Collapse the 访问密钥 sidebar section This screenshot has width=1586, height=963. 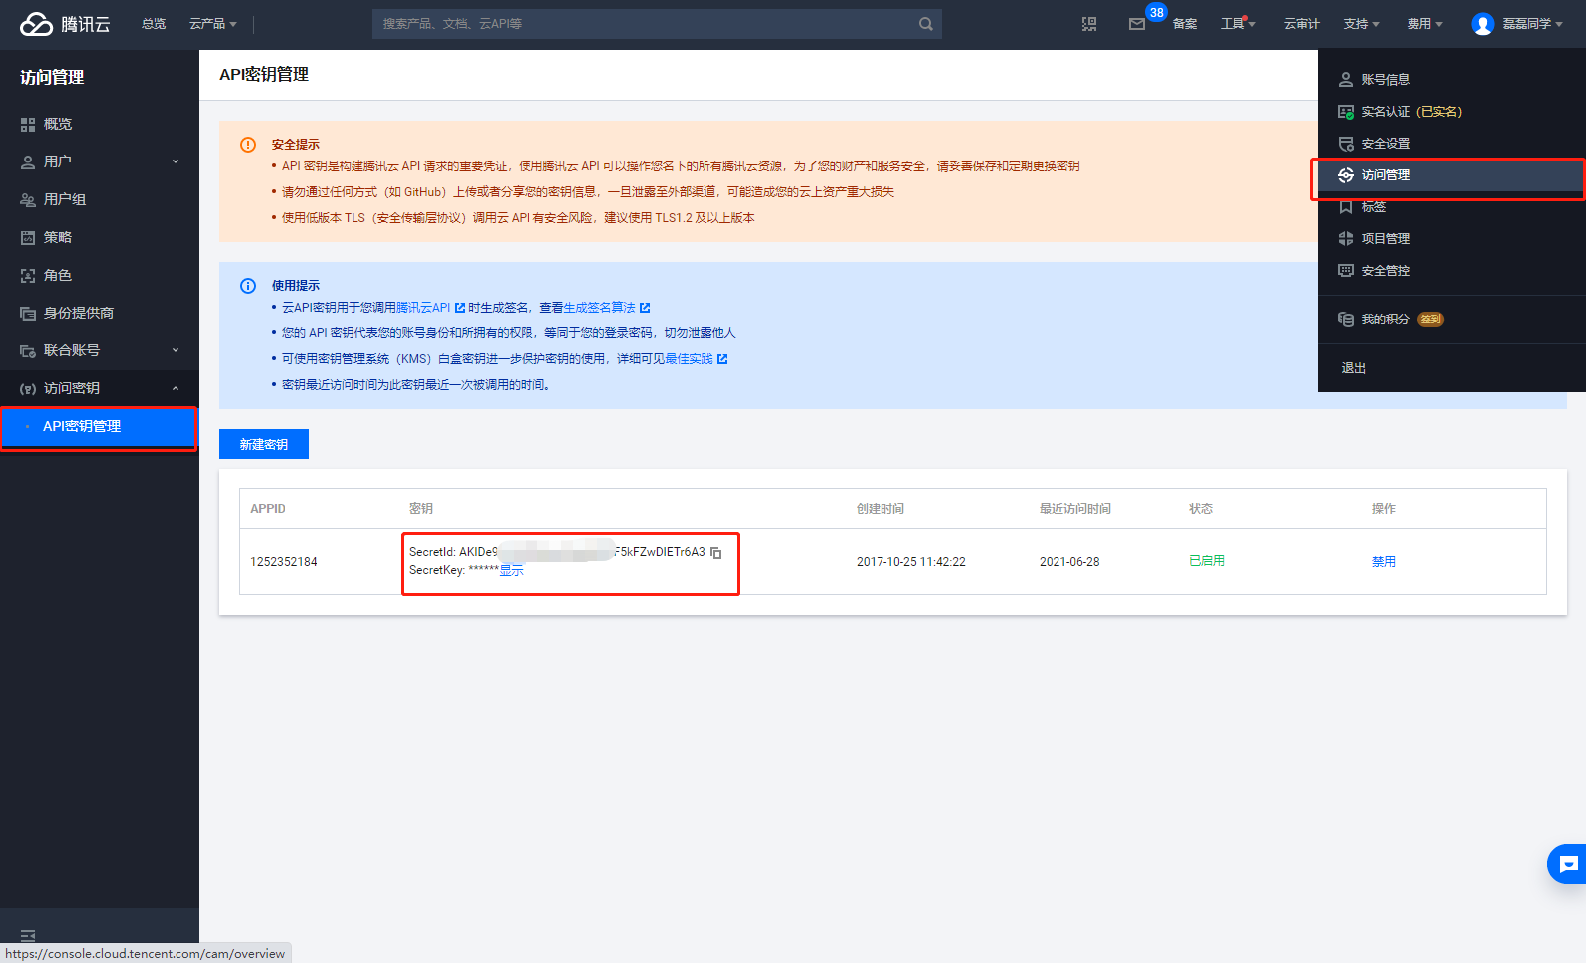pyautogui.click(x=100, y=388)
